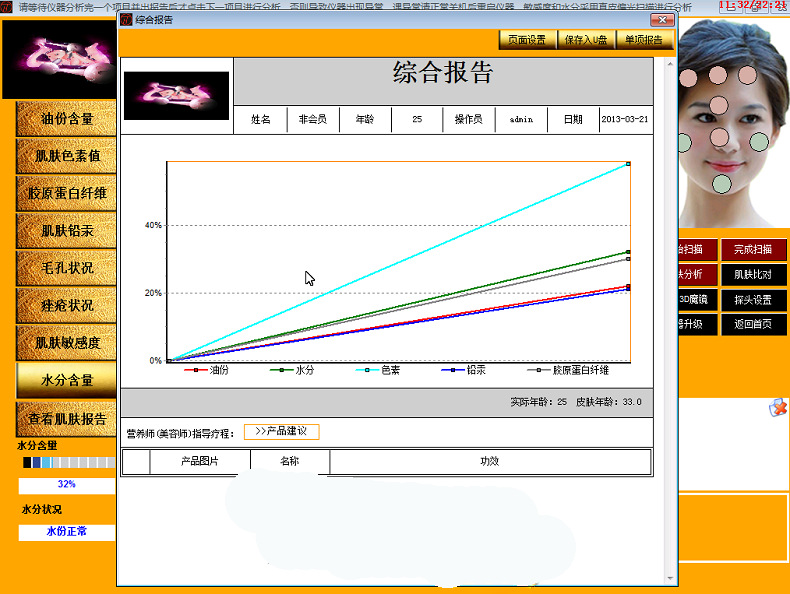Select the green right cheek scan point
This screenshot has height=594, width=790.
tap(758, 142)
